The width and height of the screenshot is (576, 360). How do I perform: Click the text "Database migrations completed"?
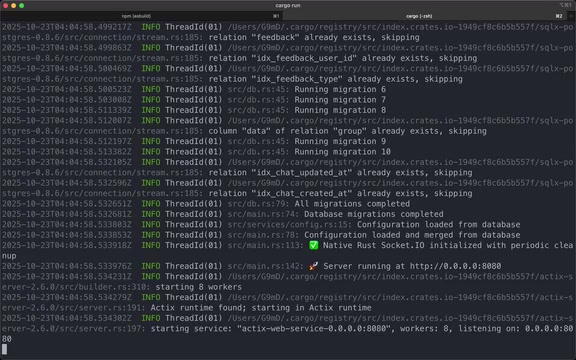click(374, 214)
